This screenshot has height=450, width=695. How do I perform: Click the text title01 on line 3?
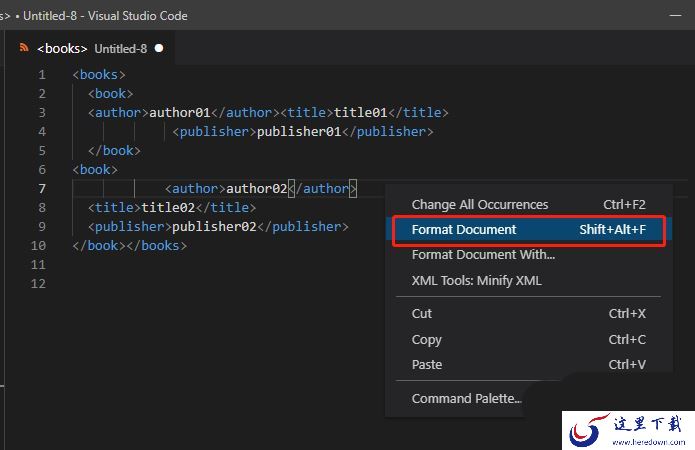[360, 113]
